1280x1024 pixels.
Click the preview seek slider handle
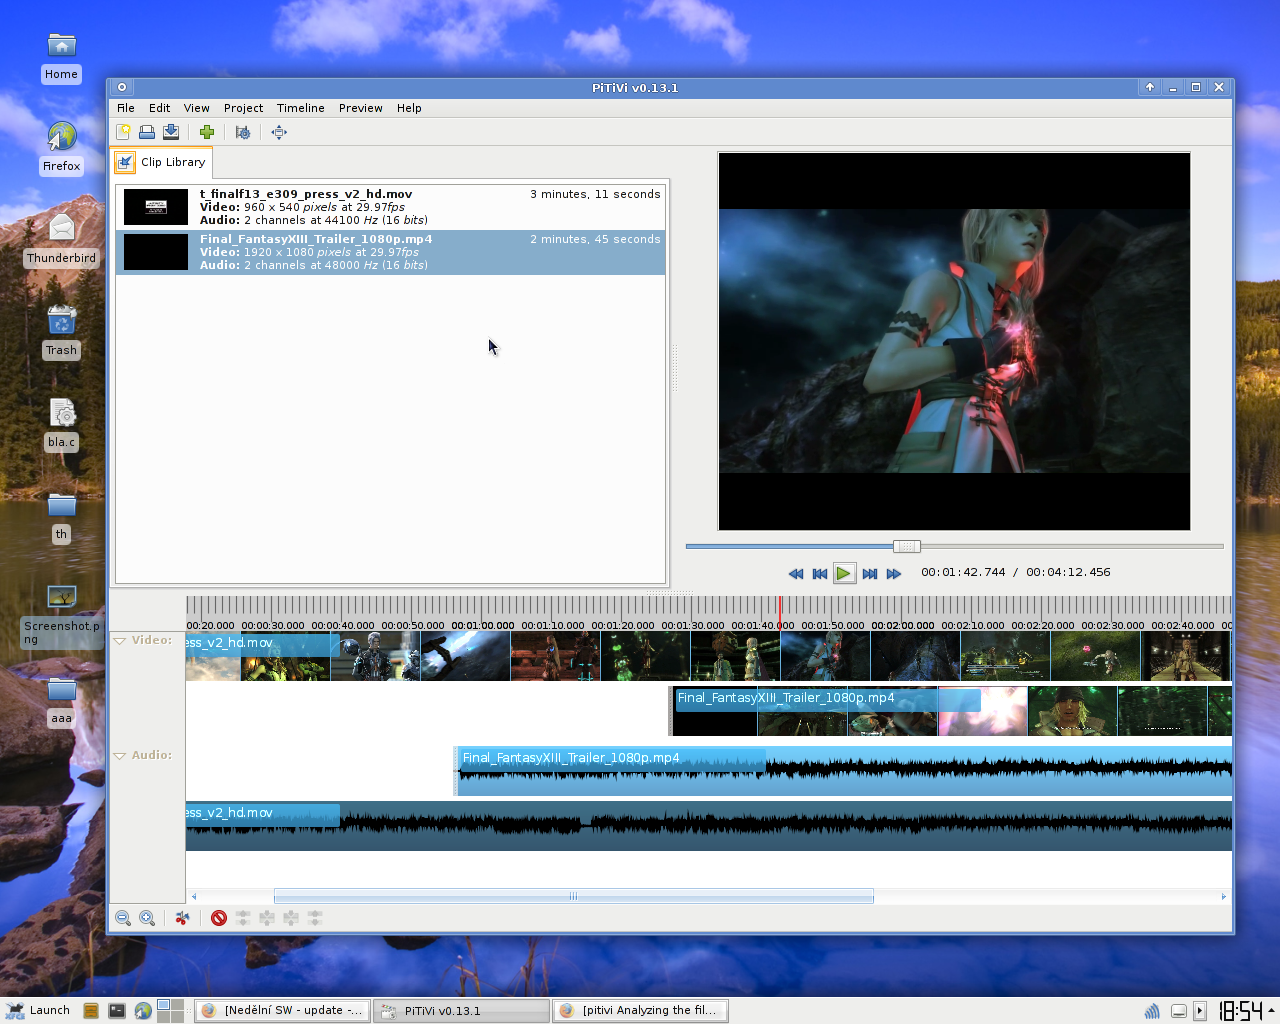(x=907, y=546)
